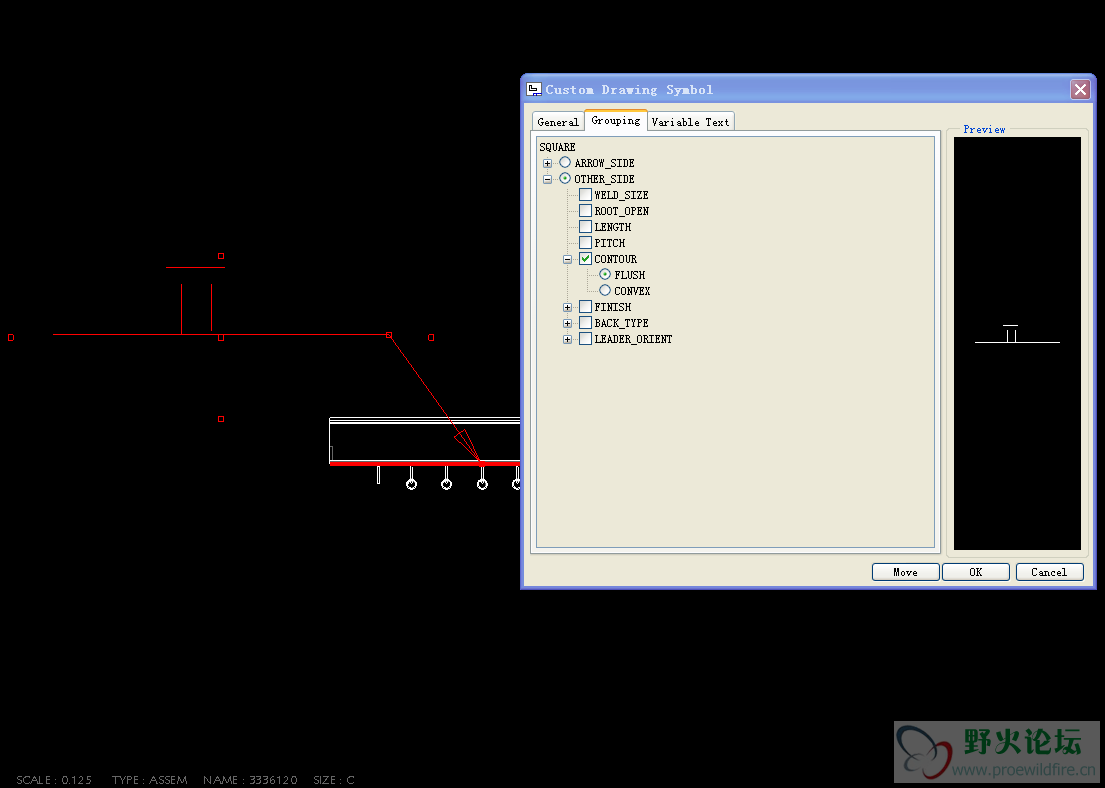The image size is (1105, 788).
Task: Choose the FLUSH contour option
Action: pos(605,275)
